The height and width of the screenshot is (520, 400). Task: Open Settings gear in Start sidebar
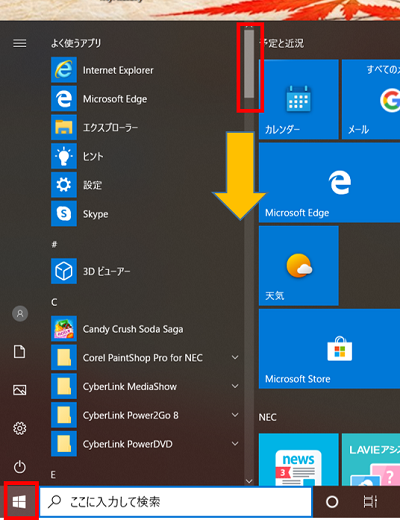[x=20, y=428]
